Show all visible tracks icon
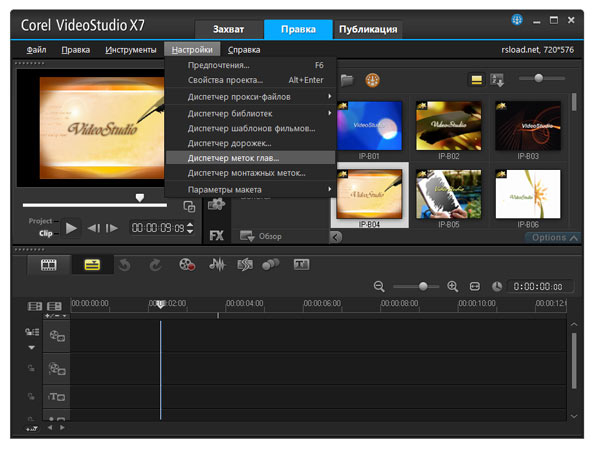Image resolution: width=600 pixels, height=454 pixels. (x=34, y=306)
